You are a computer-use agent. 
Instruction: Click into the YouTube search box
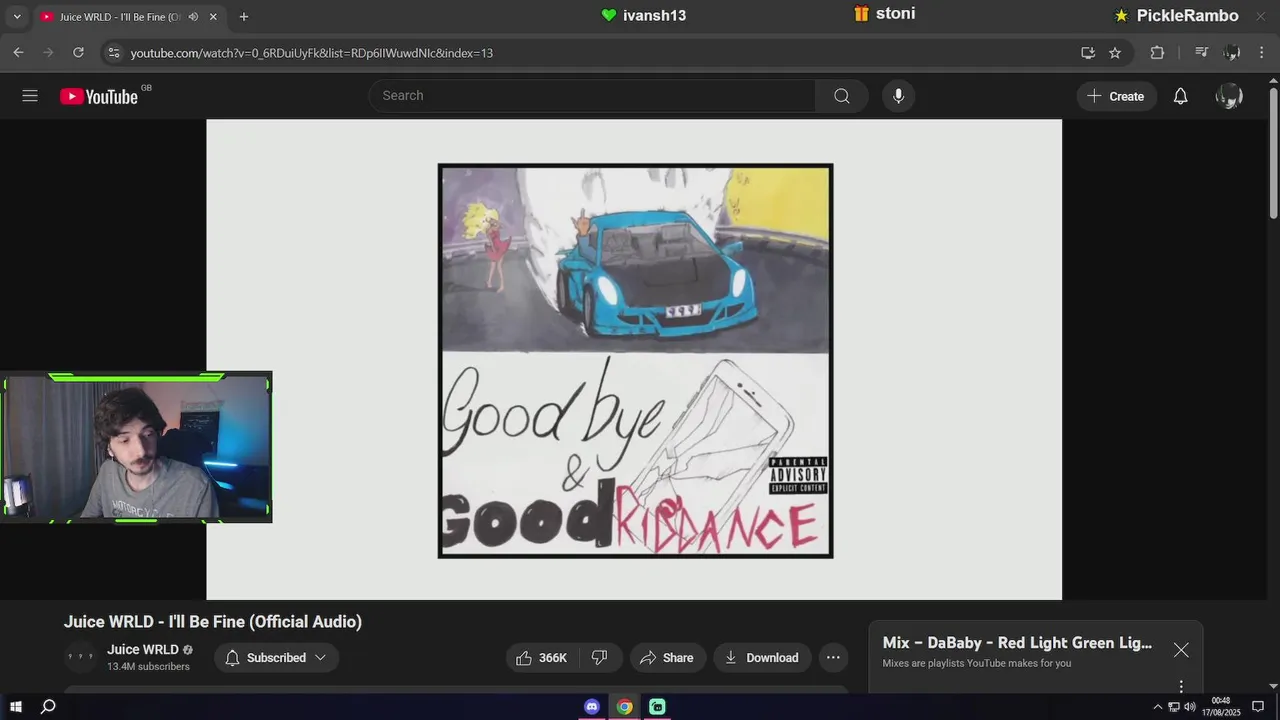[x=592, y=96]
